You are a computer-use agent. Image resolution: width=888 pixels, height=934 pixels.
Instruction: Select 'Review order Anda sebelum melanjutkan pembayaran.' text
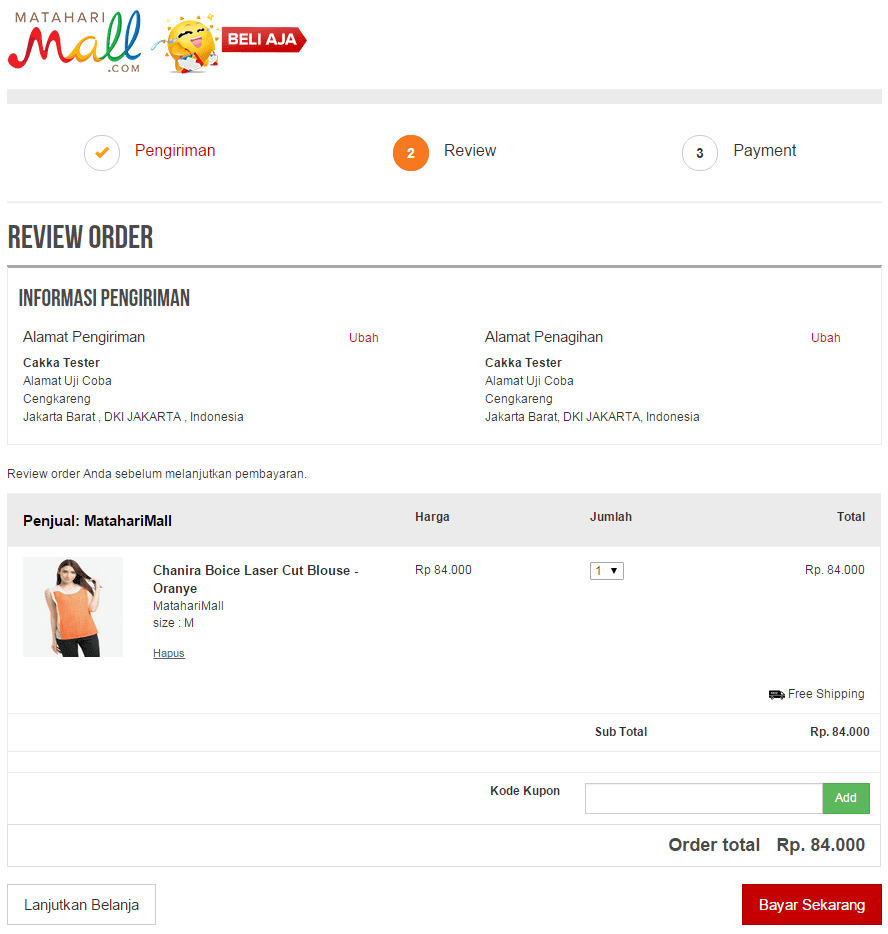157,474
